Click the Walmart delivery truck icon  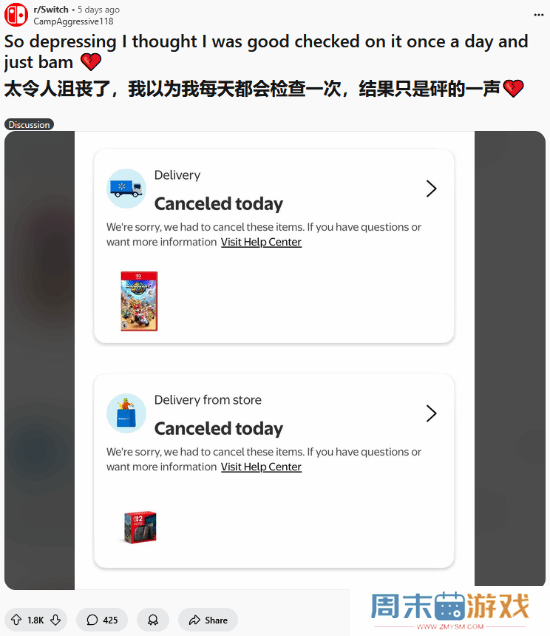point(126,189)
